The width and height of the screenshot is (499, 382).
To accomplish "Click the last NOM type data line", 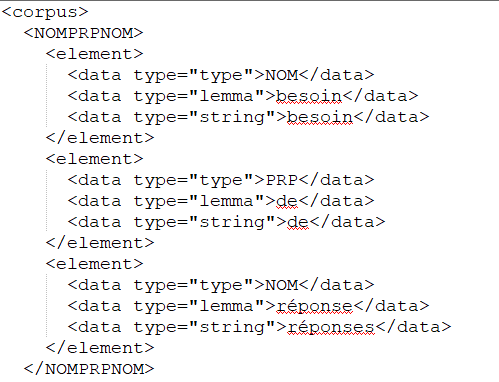I will coord(221,285).
